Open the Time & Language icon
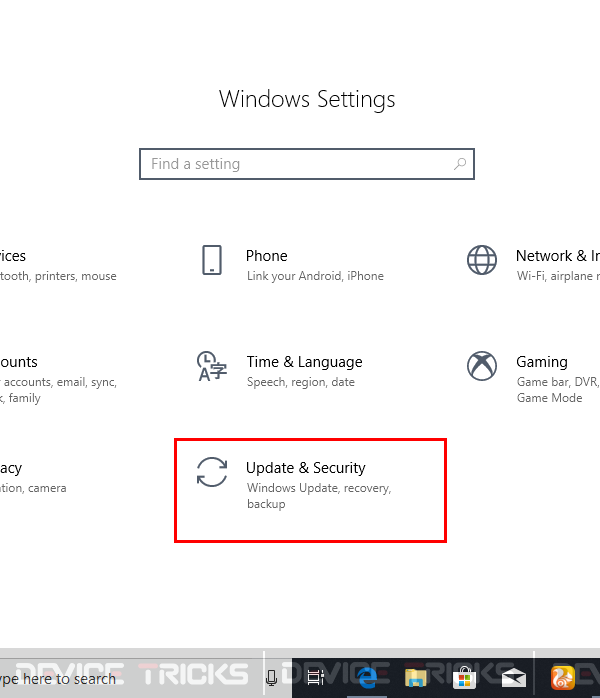 212,366
